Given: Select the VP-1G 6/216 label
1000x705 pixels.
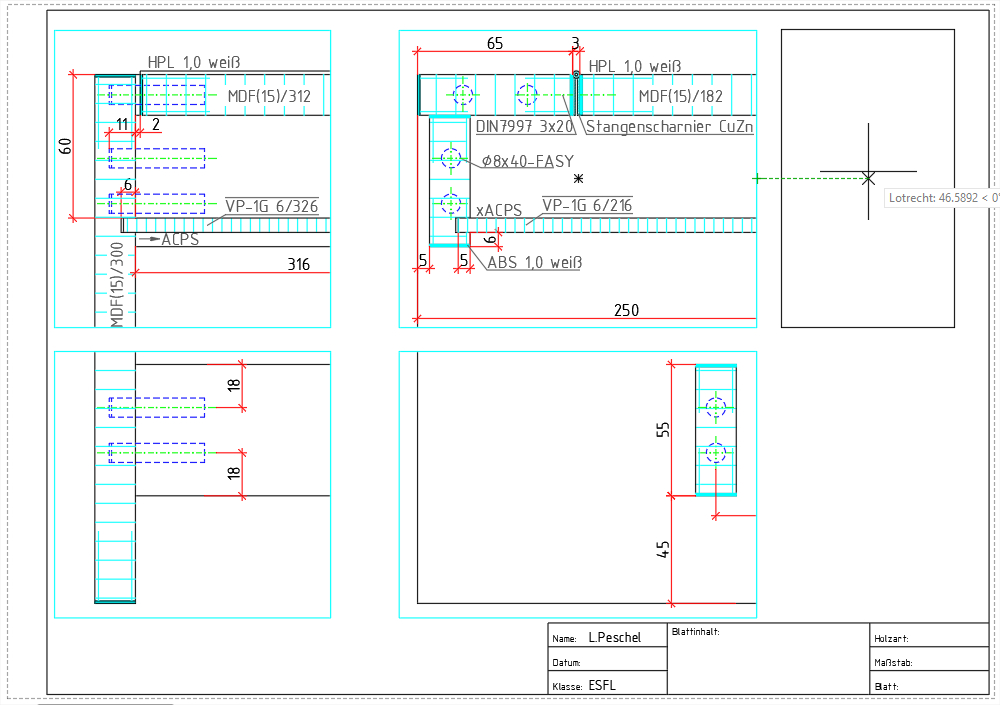Looking at the screenshot, I should pos(587,205).
